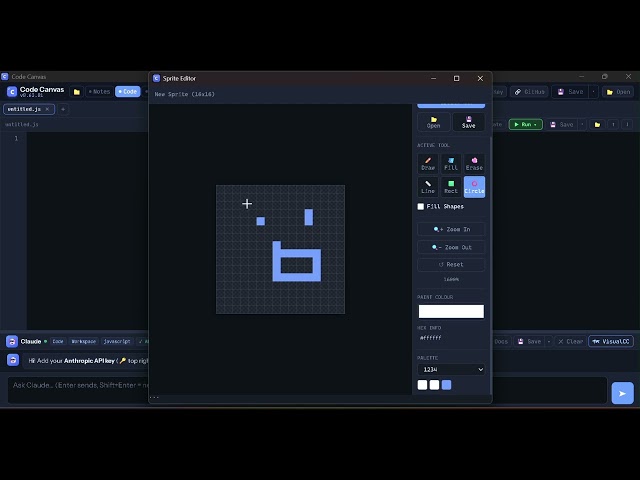The height and width of the screenshot is (480, 640).
Task: Click the Code Canvas logo icon
Action: (x=12, y=92)
